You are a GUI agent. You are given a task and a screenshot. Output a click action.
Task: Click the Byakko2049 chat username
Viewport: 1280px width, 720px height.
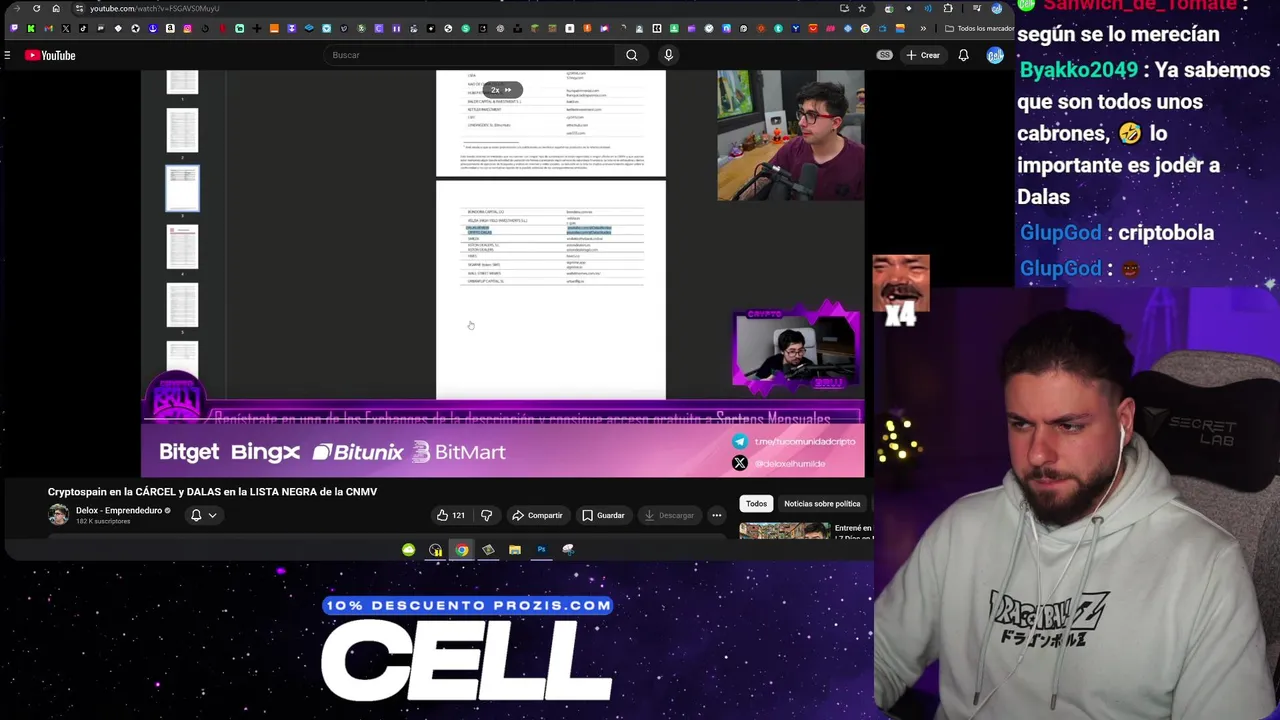click(1079, 70)
